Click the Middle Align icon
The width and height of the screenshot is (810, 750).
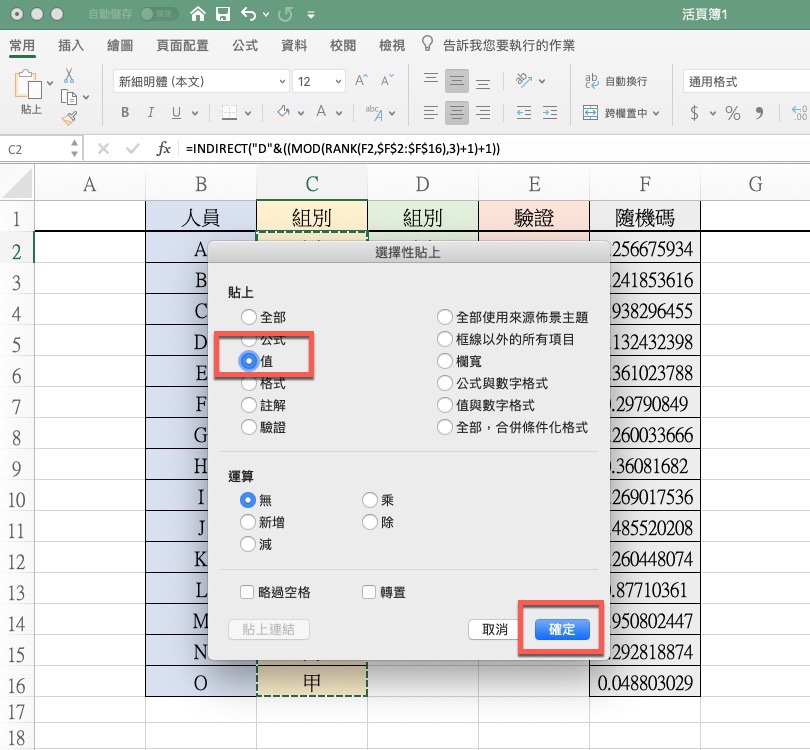457,81
